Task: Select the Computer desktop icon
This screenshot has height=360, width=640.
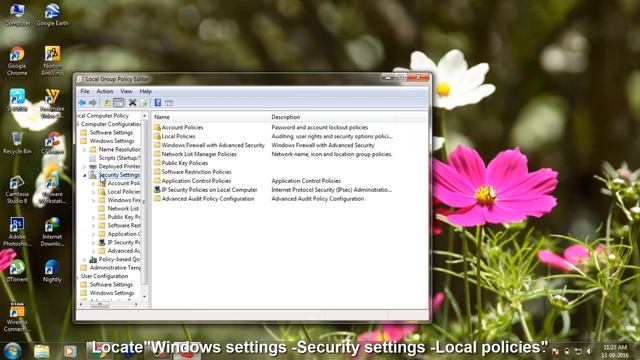Action: [x=17, y=15]
